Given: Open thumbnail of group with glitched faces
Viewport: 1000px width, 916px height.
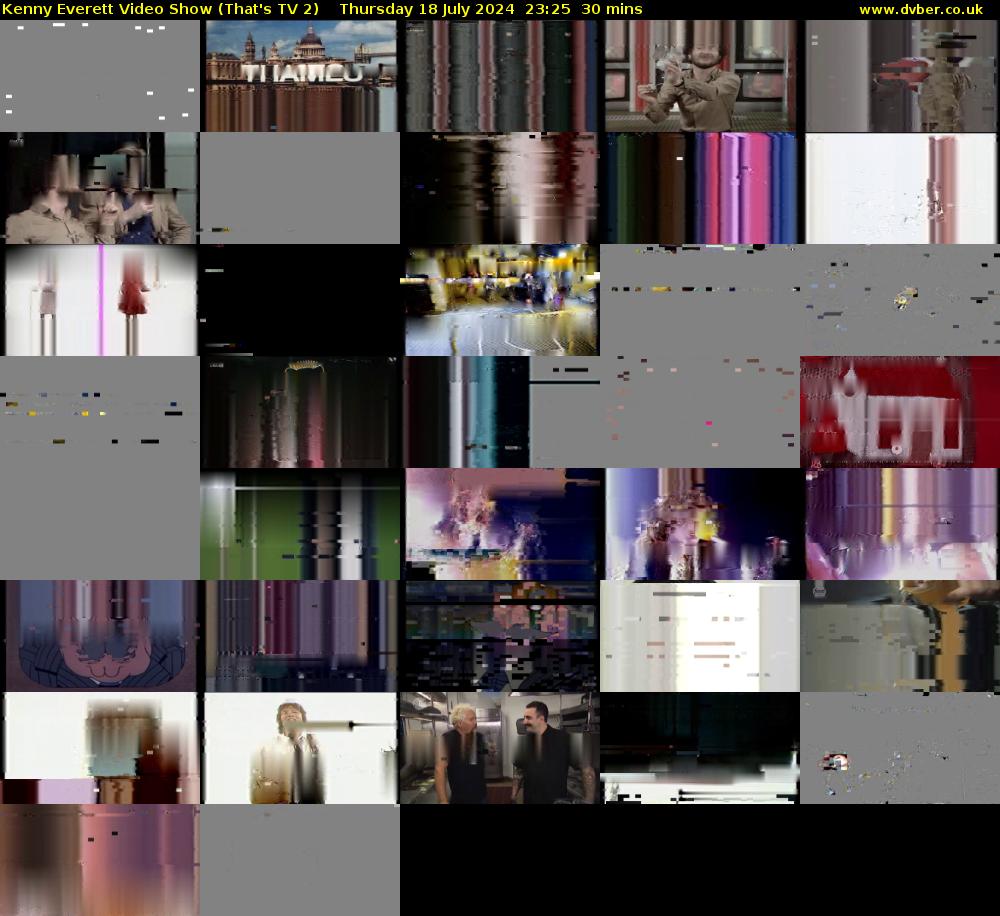Looking at the screenshot, I should (99, 188).
